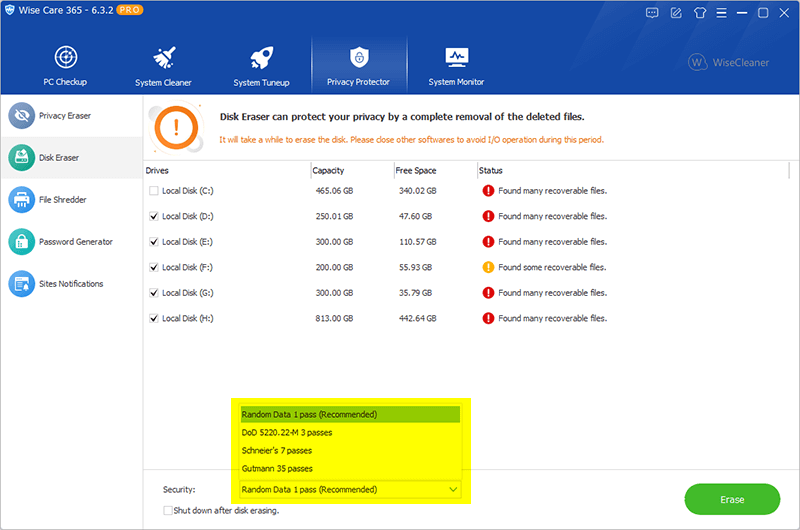Uncheck the Local Disk (D:) checkbox

point(154,216)
